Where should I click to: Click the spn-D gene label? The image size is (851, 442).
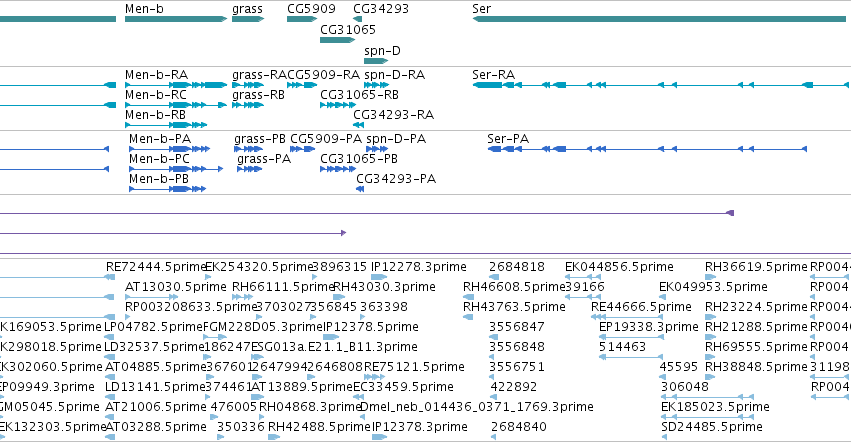pyautogui.click(x=383, y=50)
